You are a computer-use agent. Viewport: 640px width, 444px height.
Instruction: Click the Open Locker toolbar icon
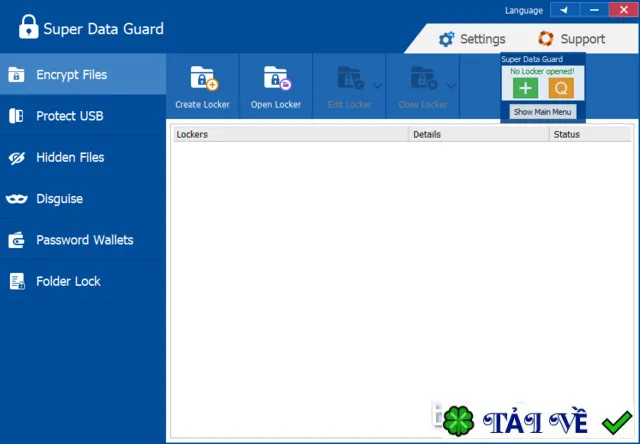277,78
